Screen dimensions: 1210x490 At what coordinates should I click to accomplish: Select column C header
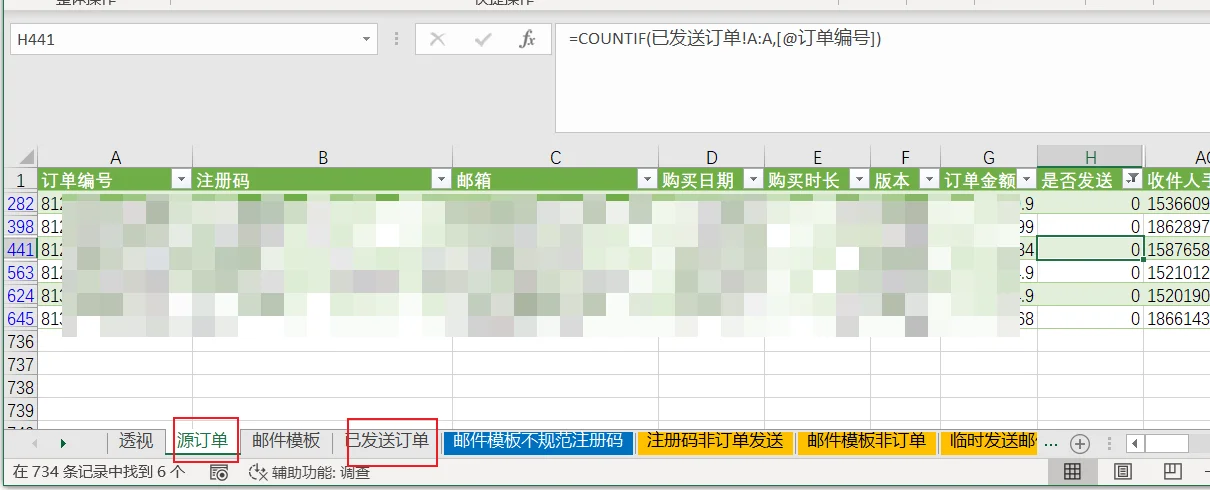(555, 157)
